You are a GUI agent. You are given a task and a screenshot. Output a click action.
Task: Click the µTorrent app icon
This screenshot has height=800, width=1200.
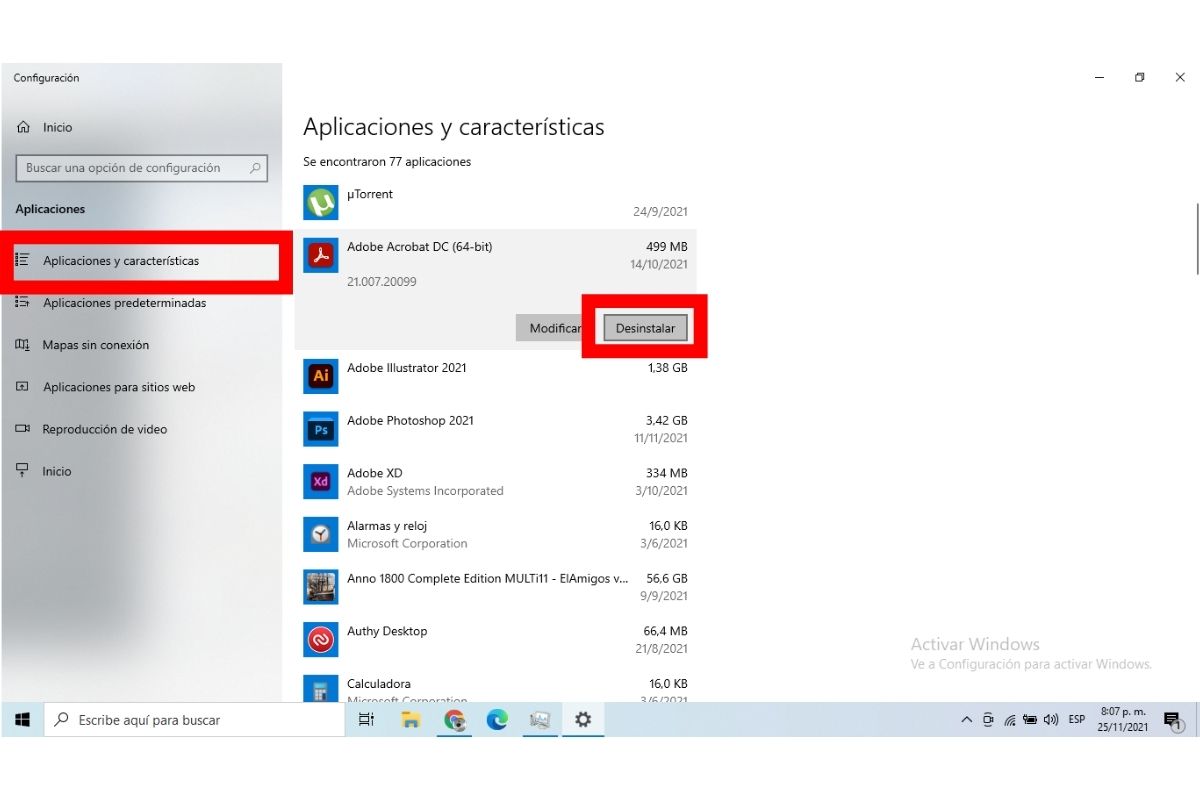click(x=321, y=203)
